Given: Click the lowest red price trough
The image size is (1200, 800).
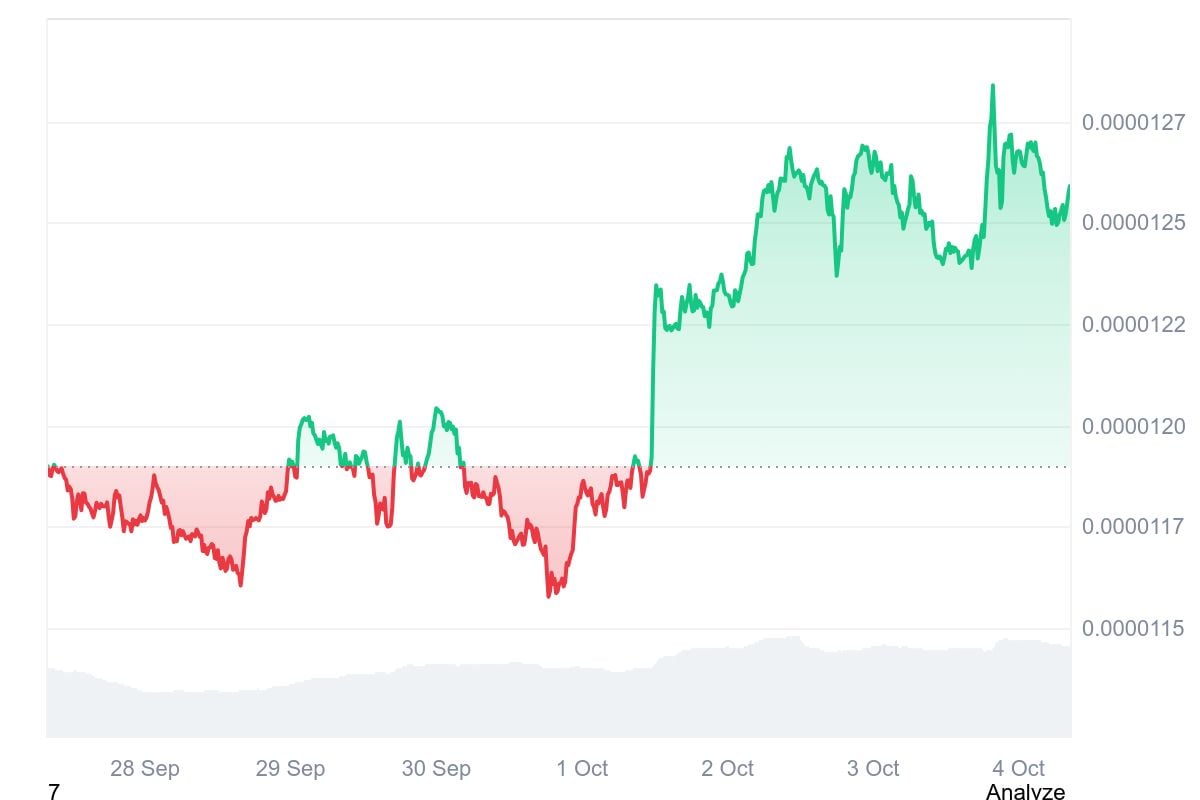Looking at the screenshot, I should pos(549,595).
